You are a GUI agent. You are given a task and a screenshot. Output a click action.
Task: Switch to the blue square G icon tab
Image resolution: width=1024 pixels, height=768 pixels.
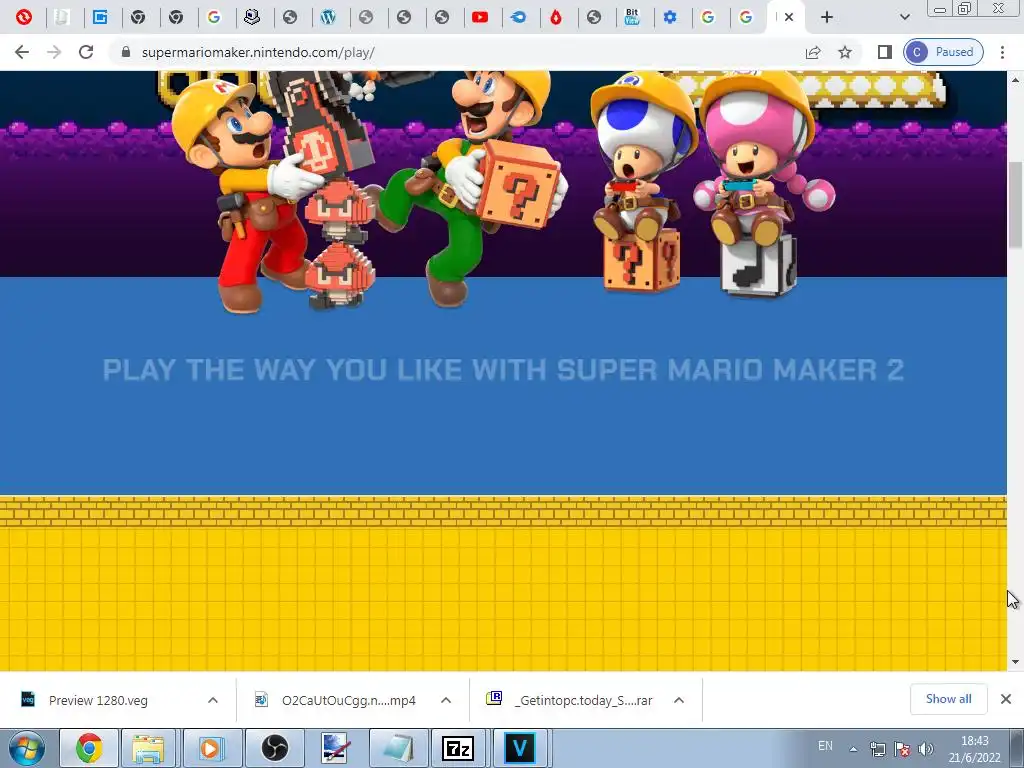pyautogui.click(x=100, y=18)
